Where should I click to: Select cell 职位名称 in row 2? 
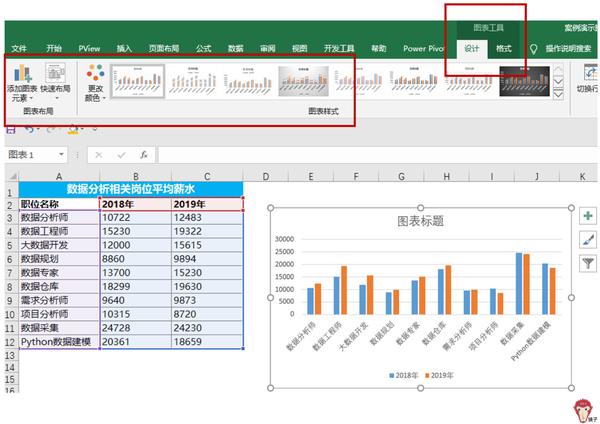[x=59, y=204]
